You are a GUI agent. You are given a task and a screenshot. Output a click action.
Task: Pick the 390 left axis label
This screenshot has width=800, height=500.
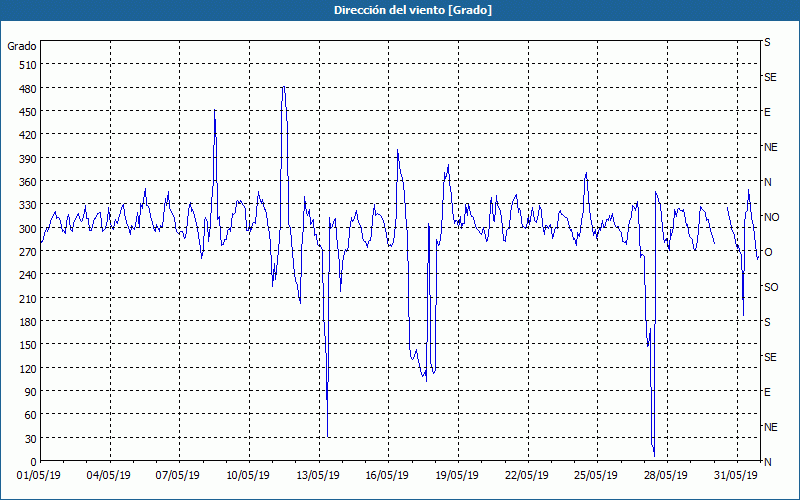coord(28,159)
